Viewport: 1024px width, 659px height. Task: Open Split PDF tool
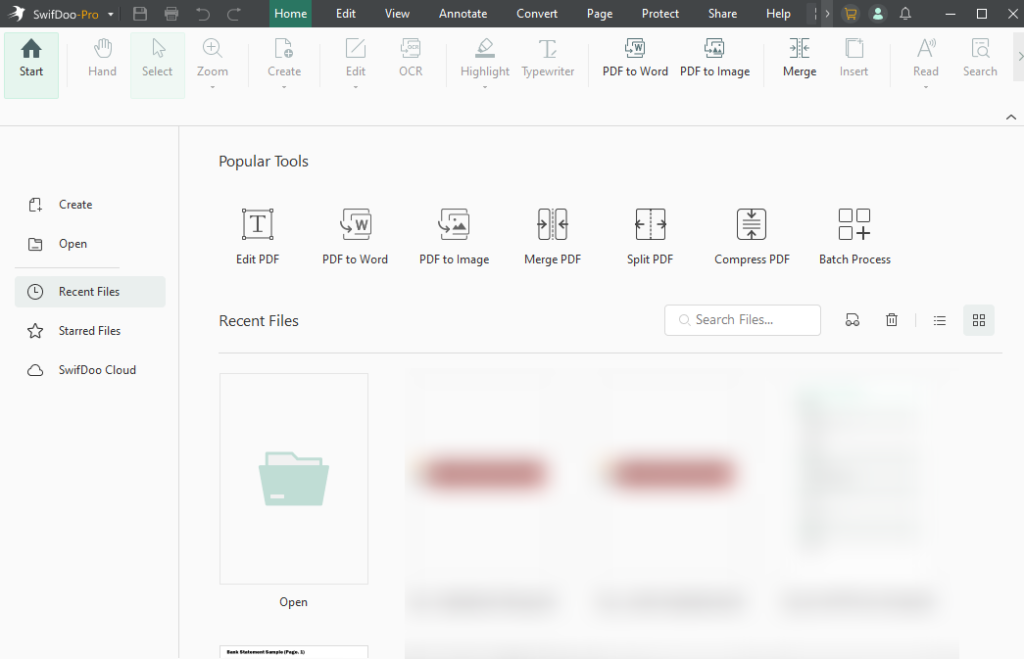[x=650, y=236]
